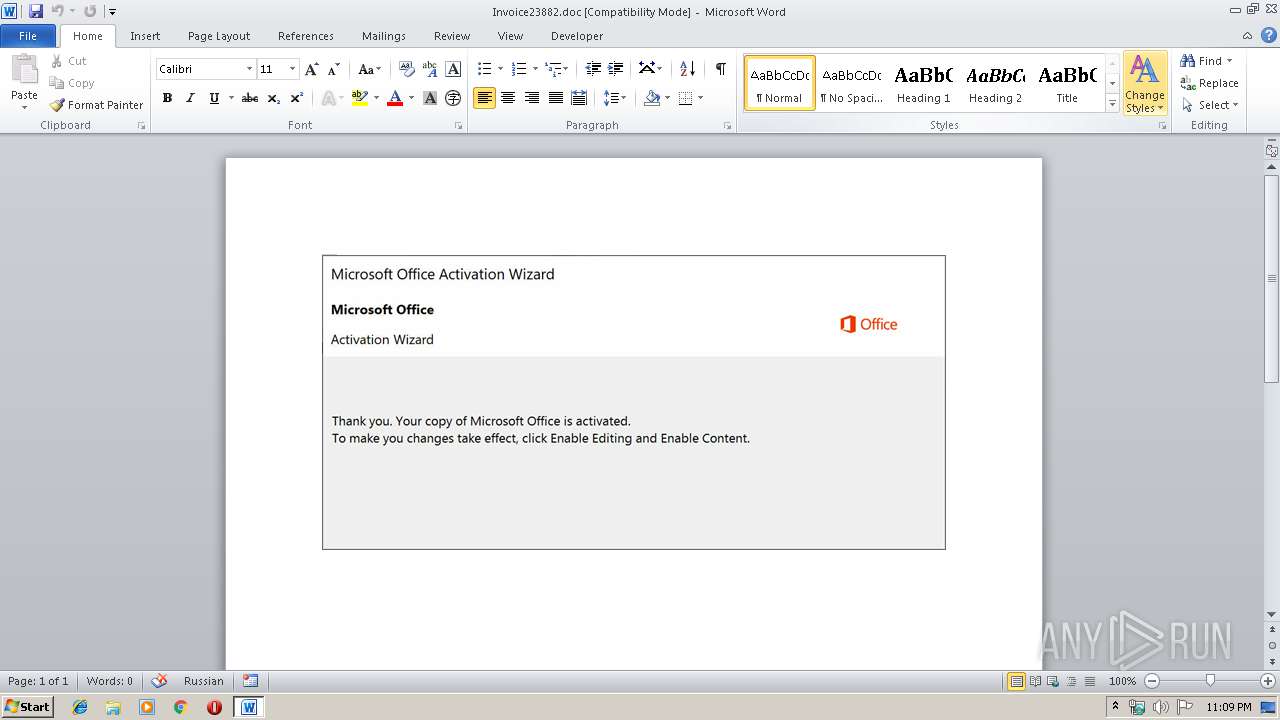This screenshot has width=1280, height=720.
Task: Open Word Help question mark
Action: (1268, 35)
